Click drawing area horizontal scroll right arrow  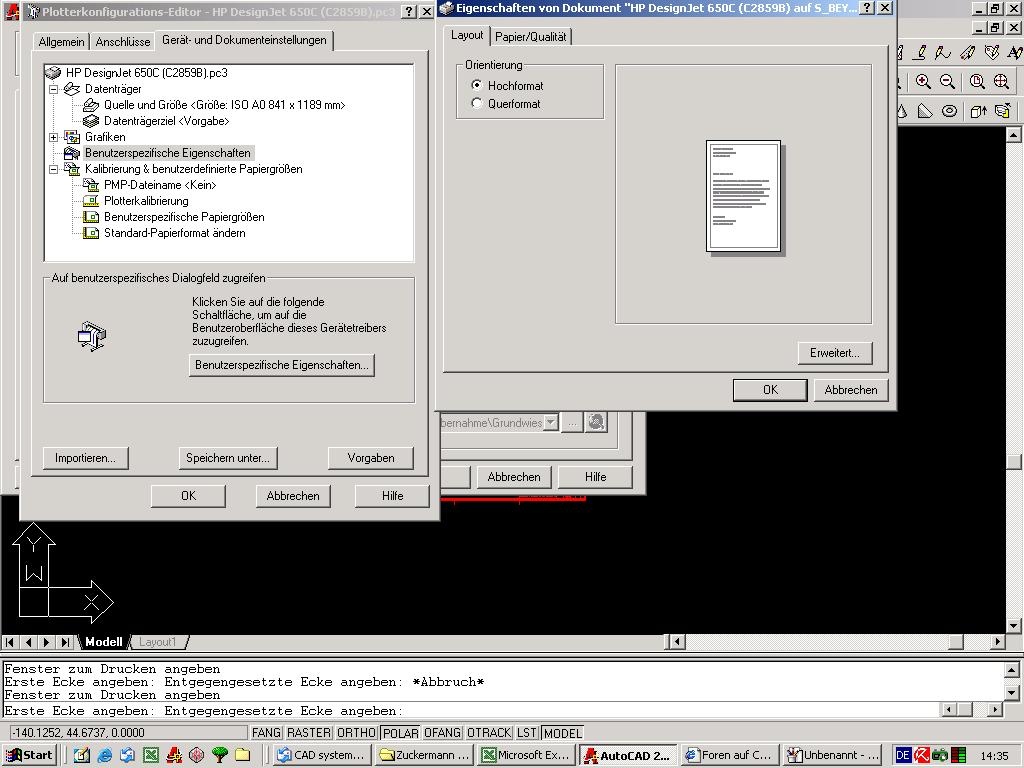[x=997, y=642]
